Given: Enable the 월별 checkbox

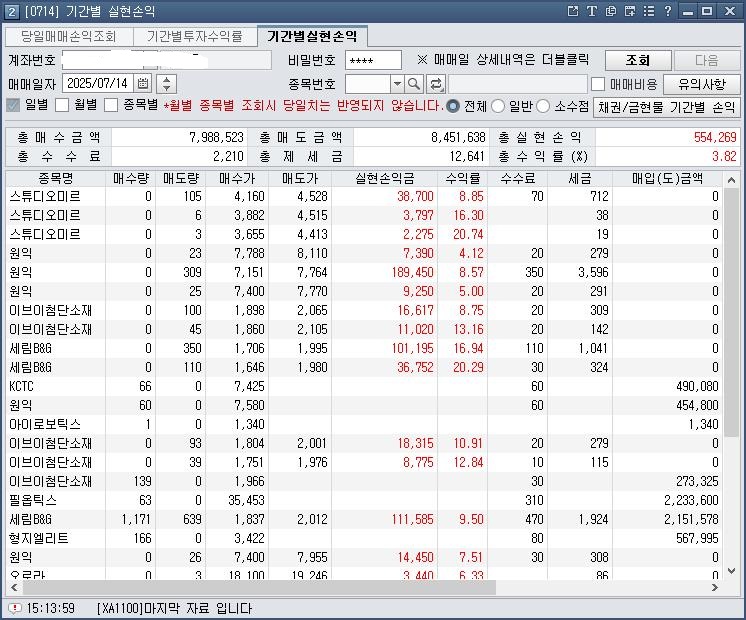Looking at the screenshot, I should (62, 105).
